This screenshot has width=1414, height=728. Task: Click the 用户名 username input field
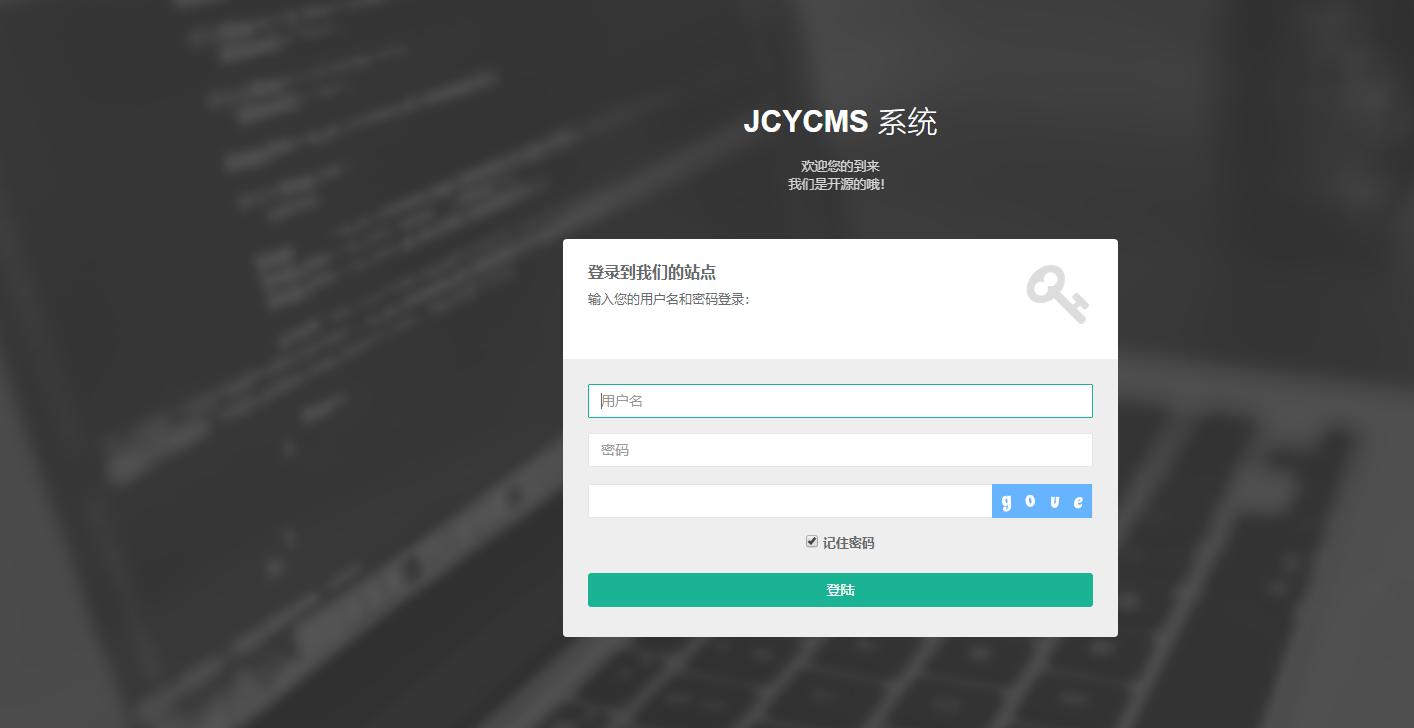pos(840,401)
